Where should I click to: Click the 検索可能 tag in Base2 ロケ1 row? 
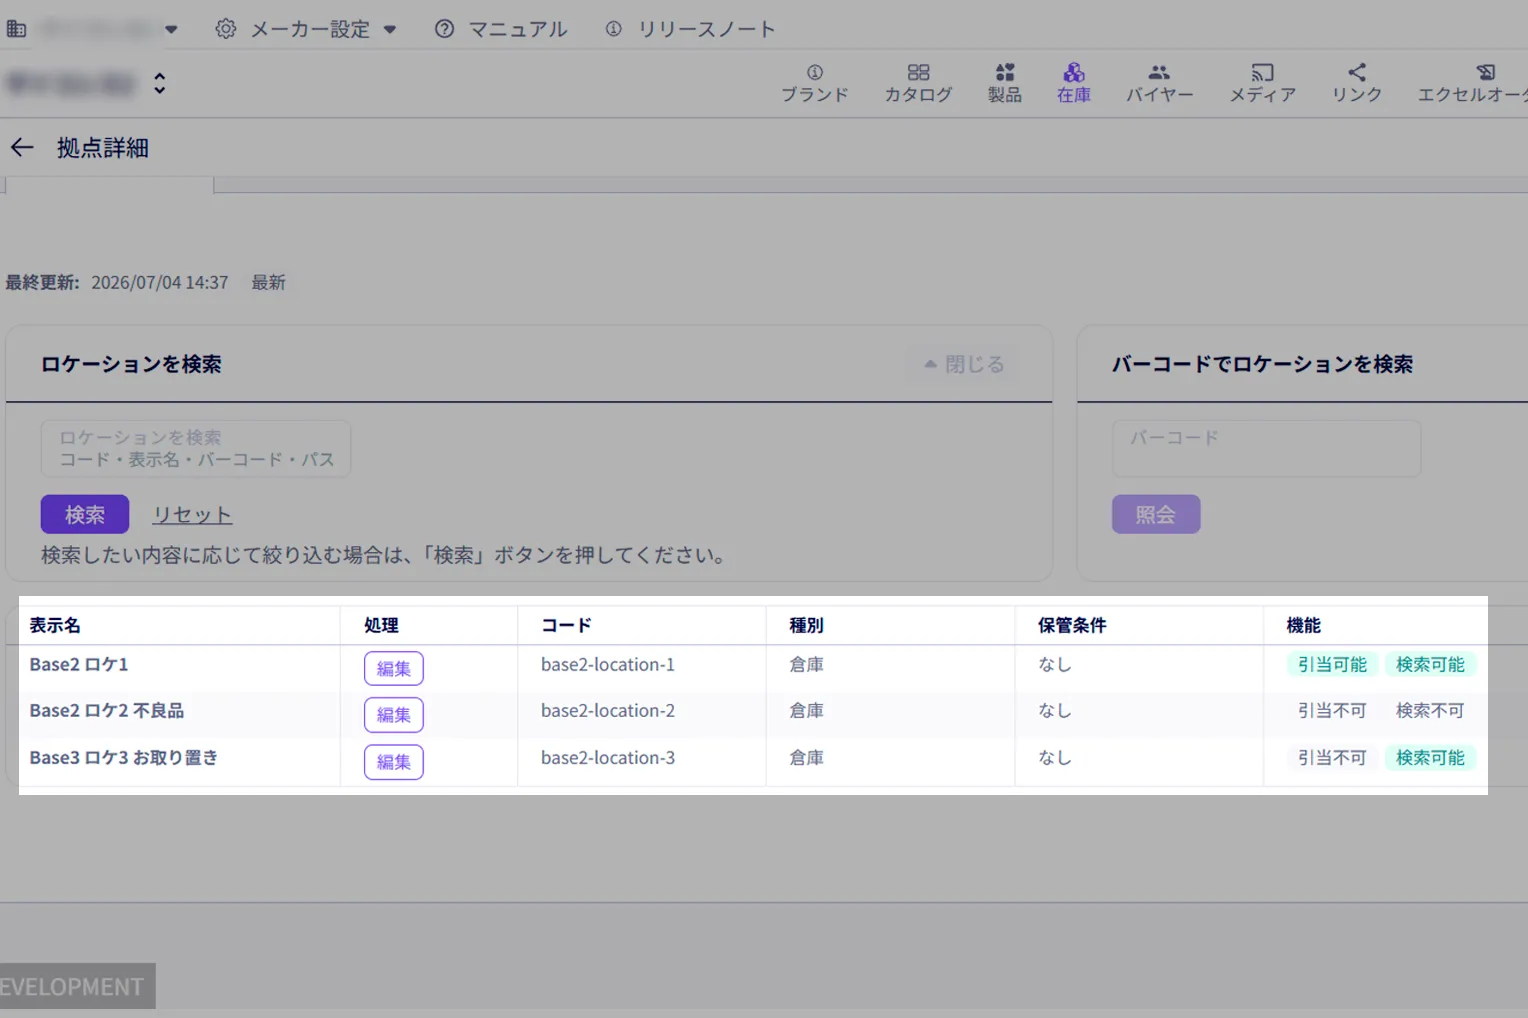pyautogui.click(x=1430, y=664)
